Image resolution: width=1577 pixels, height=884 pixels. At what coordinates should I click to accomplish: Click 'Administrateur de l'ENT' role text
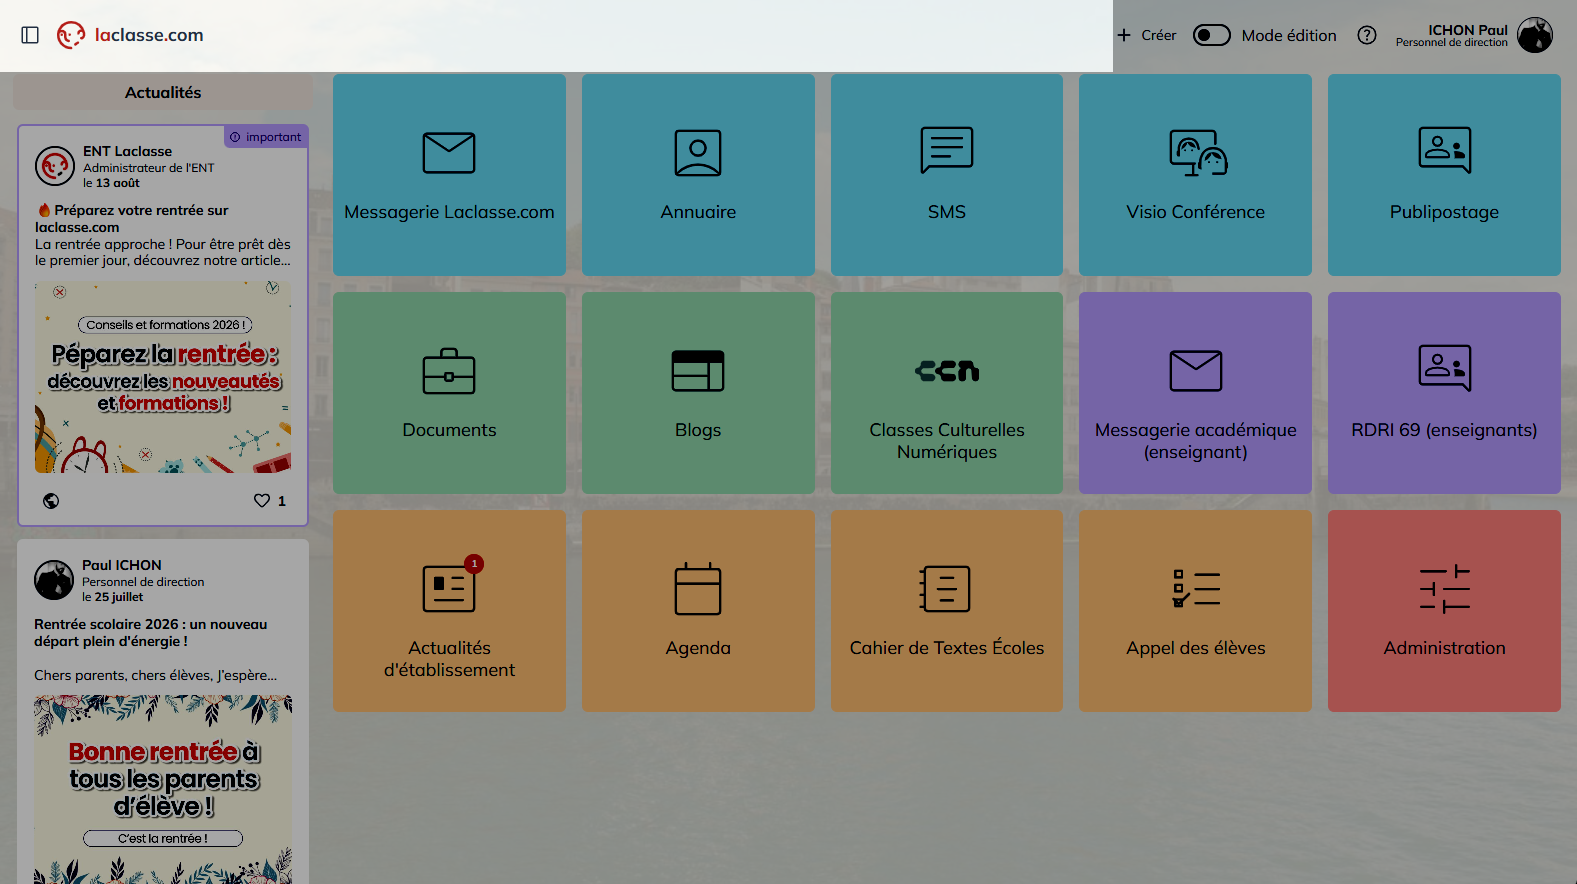[x=148, y=168]
